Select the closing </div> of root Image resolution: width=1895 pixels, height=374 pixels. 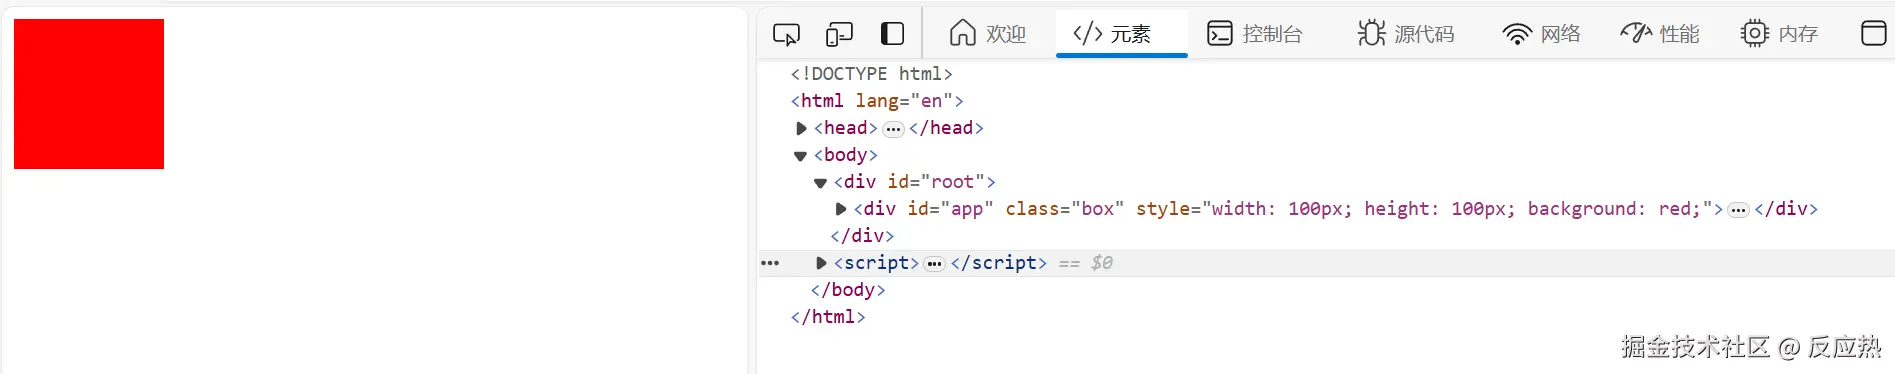point(862,236)
